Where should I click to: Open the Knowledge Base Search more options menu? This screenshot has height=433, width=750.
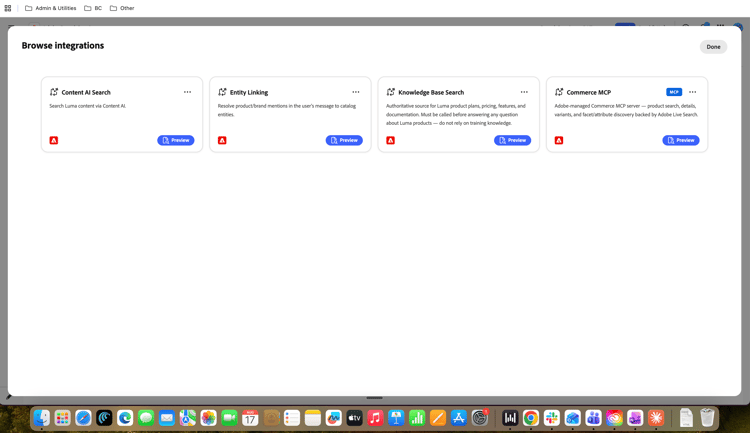coord(524,92)
